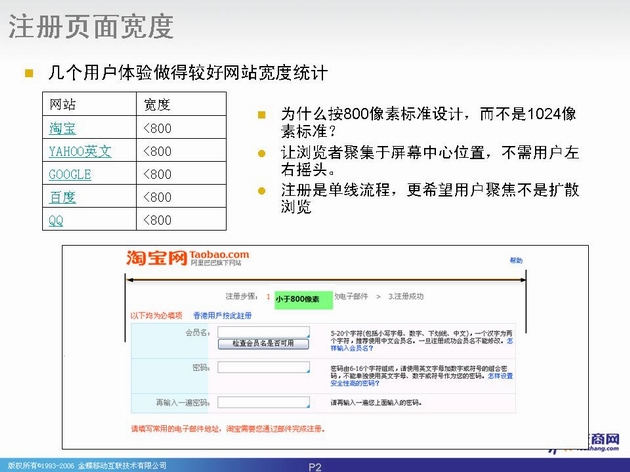Viewport: 630px width, 472px height.
Task: Select the <800 cell in the QQ row
Action: pos(181,219)
